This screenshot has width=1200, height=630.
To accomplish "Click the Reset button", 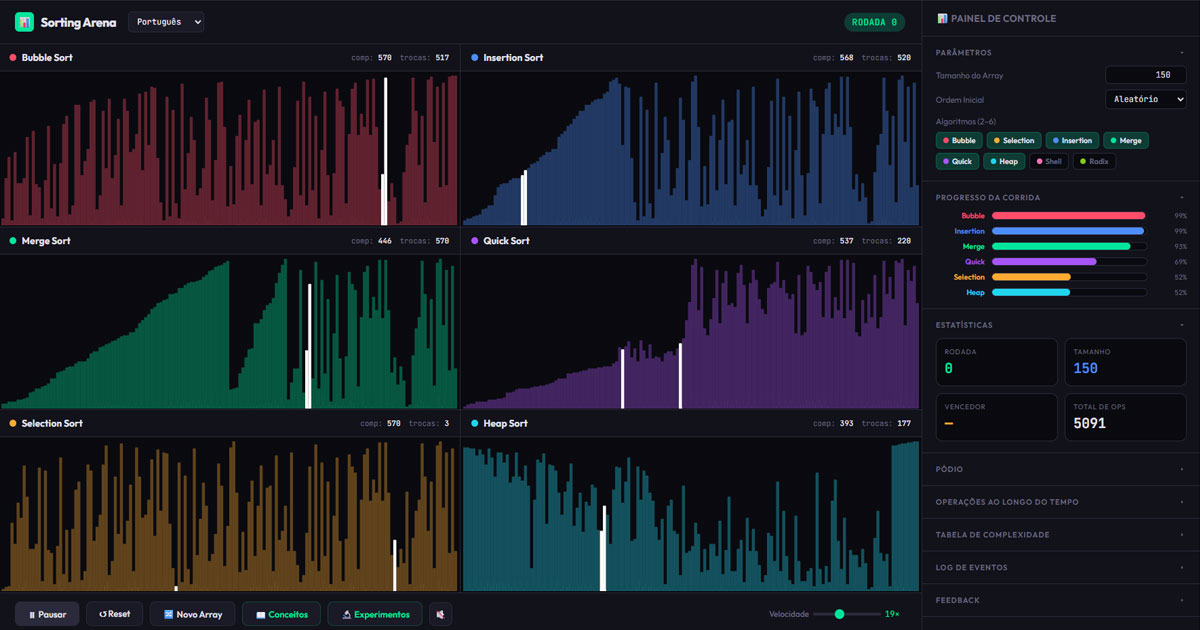I will point(113,614).
